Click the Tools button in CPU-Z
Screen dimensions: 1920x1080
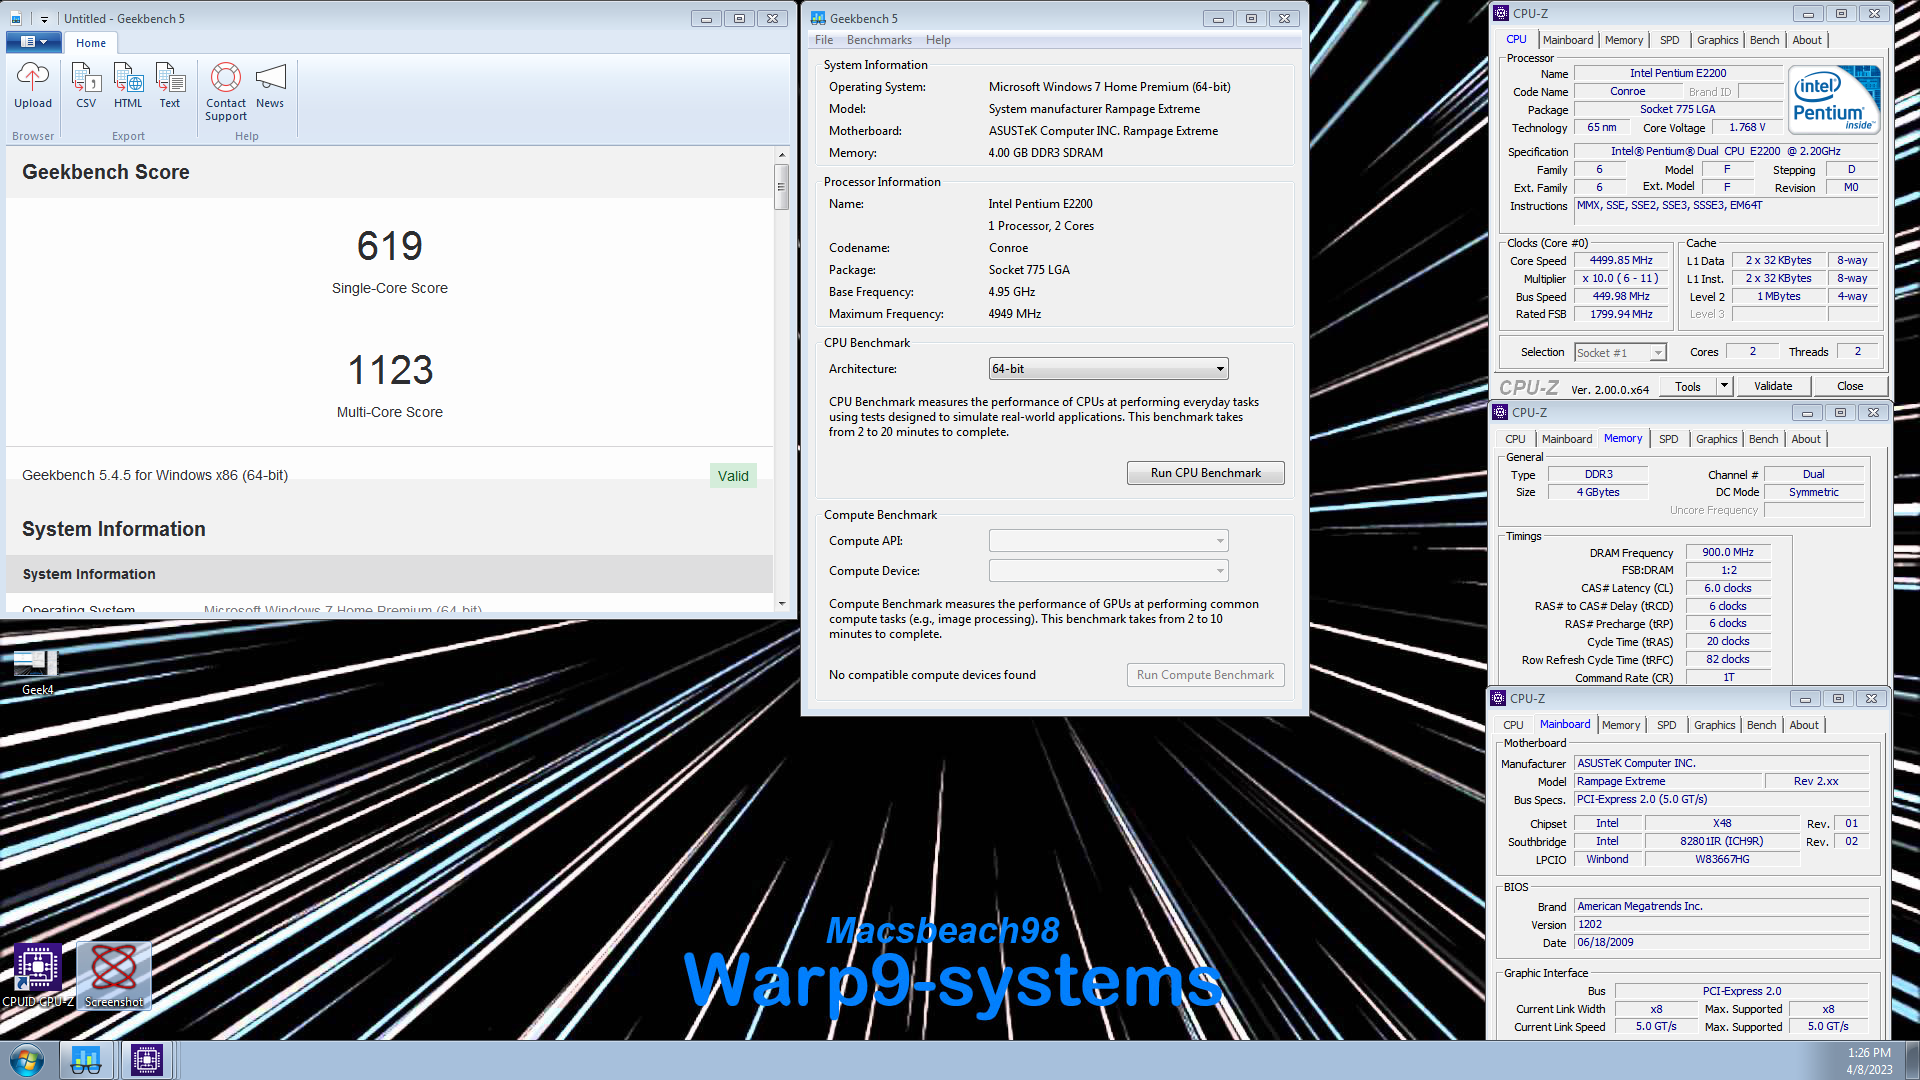click(x=1688, y=386)
